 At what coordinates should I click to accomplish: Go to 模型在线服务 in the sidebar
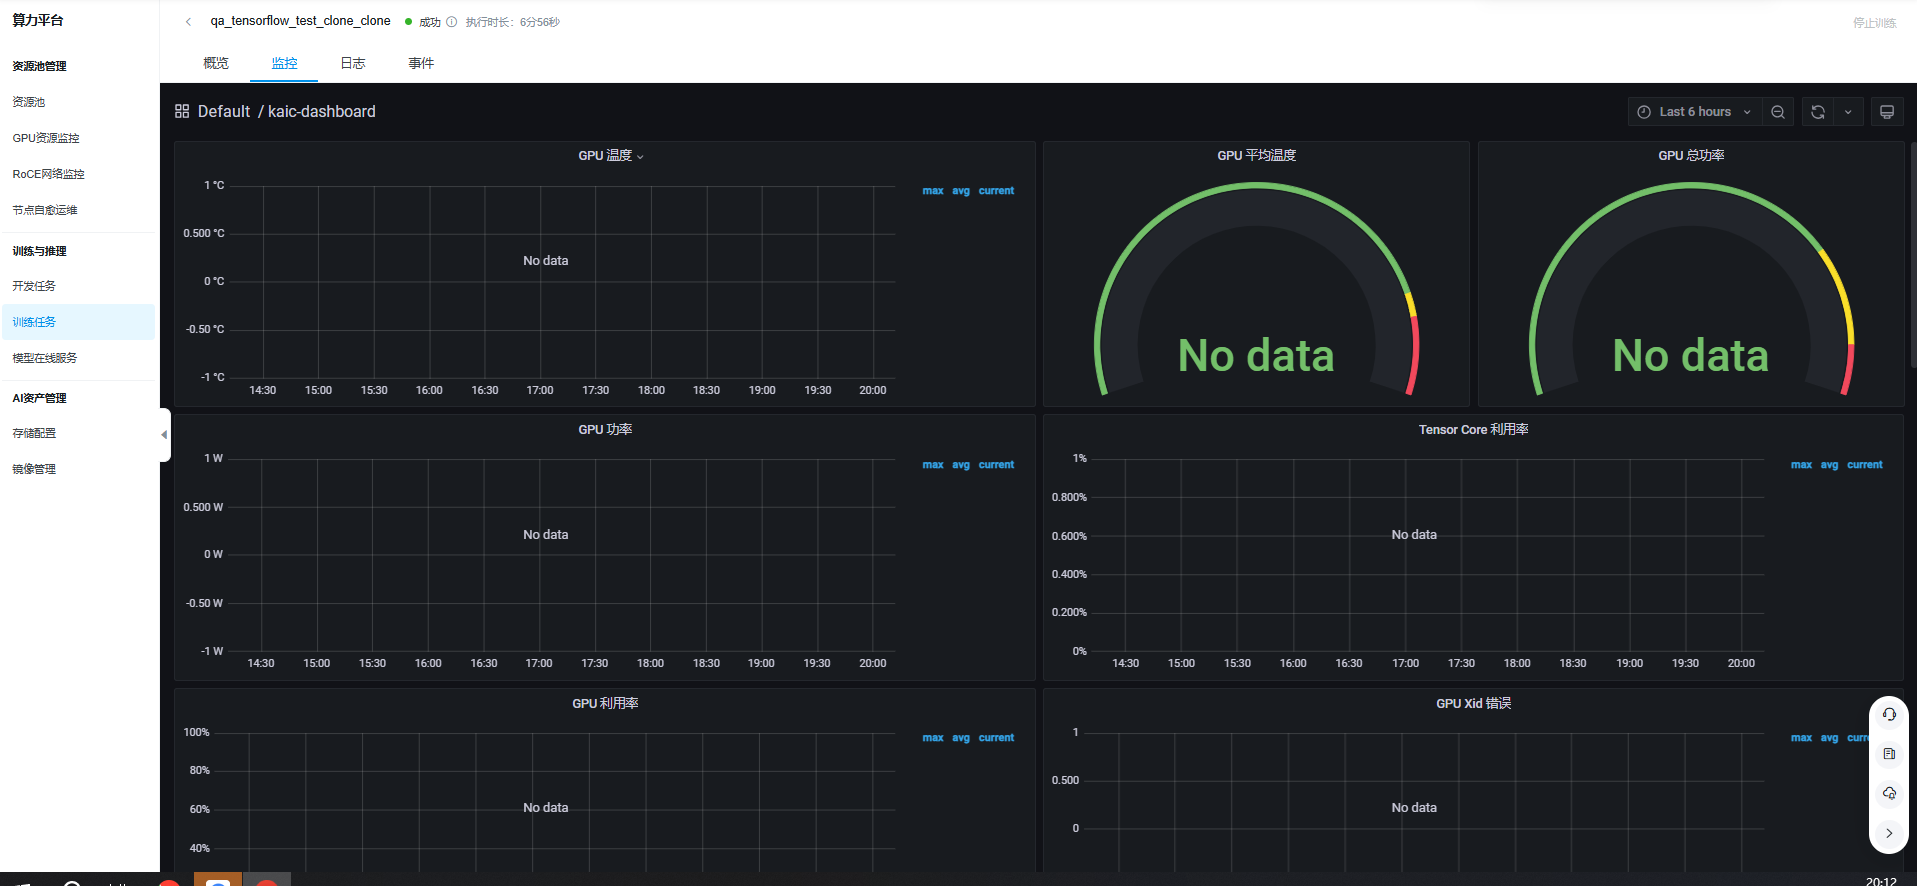(x=44, y=358)
